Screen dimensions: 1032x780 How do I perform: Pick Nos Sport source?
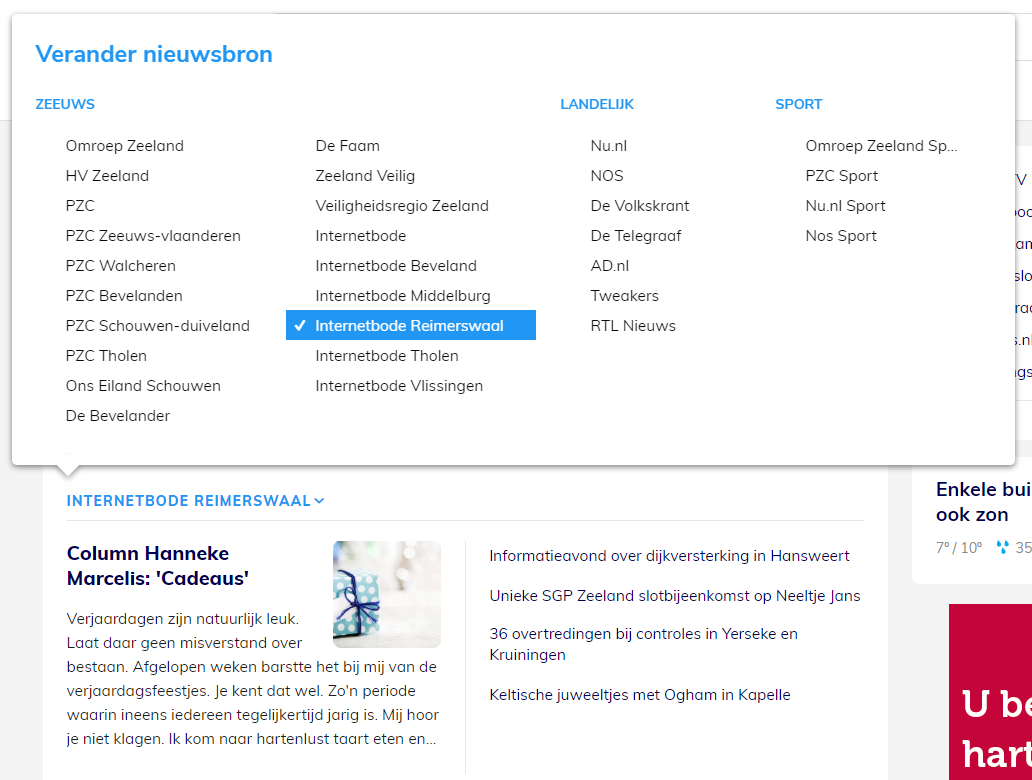click(x=841, y=236)
